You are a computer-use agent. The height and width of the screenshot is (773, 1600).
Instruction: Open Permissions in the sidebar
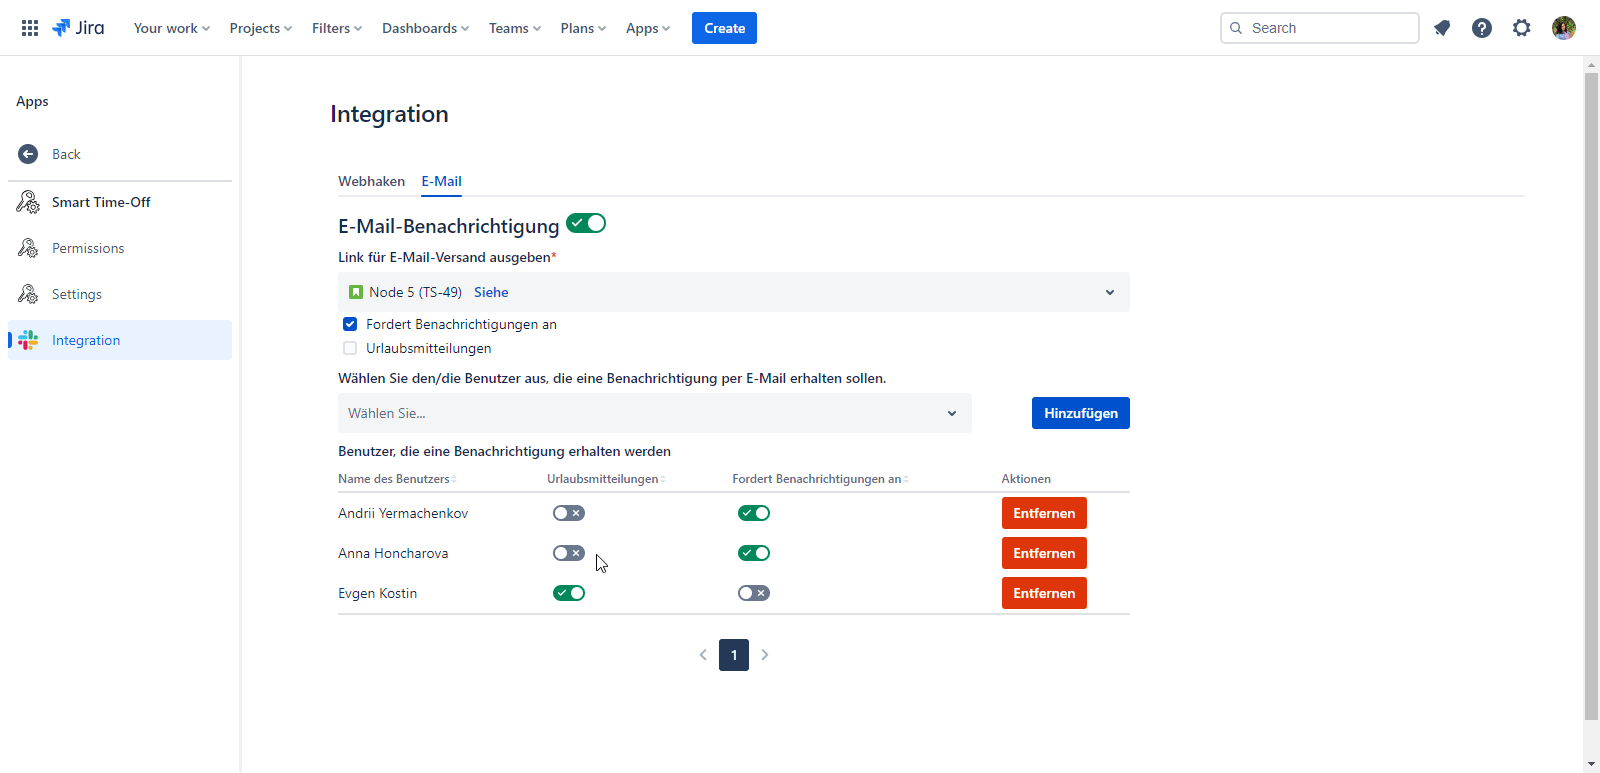pyautogui.click(x=88, y=248)
